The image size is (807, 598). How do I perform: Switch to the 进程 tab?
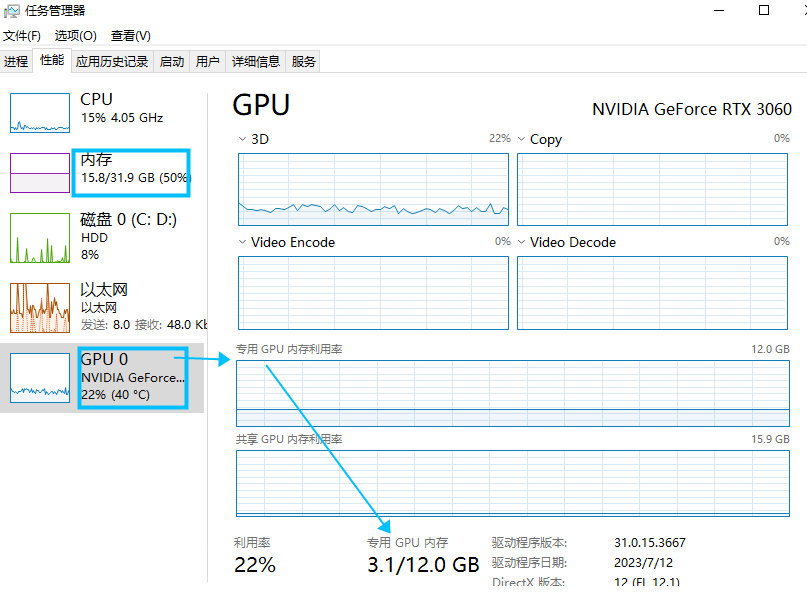(16, 61)
